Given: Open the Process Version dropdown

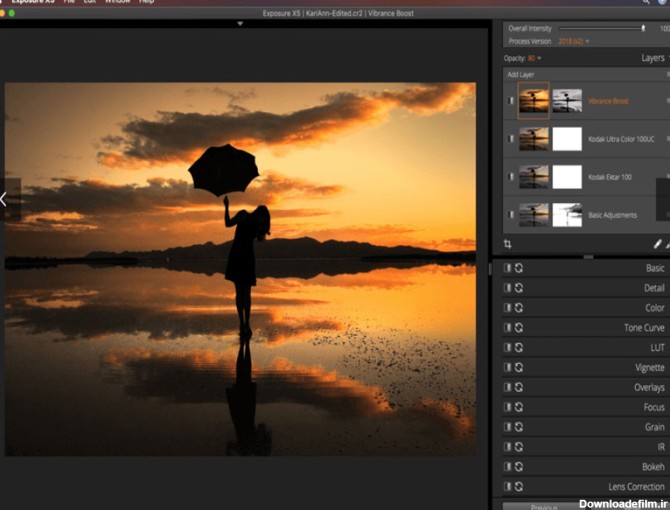Looking at the screenshot, I should [x=573, y=41].
